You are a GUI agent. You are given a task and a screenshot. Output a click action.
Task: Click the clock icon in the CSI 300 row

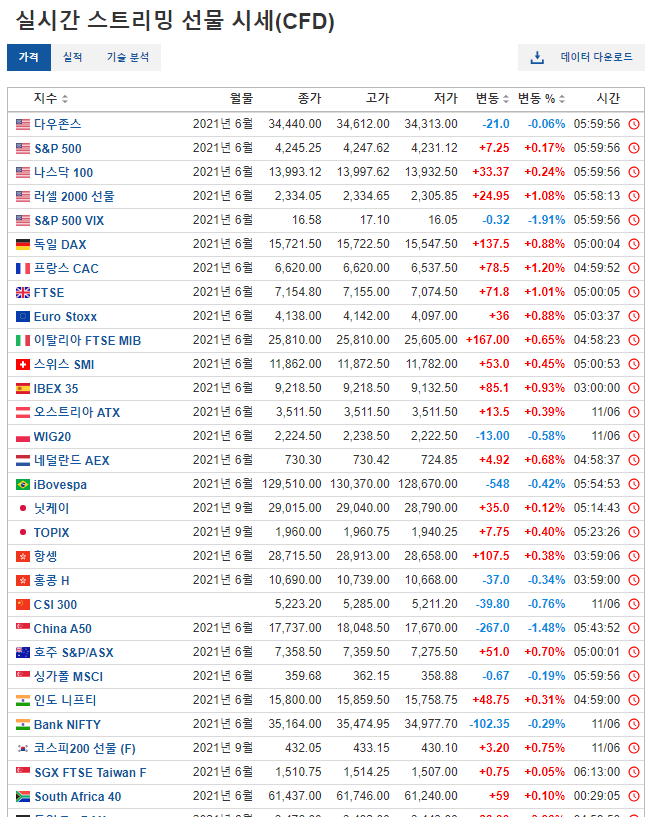tap(634, 604)
